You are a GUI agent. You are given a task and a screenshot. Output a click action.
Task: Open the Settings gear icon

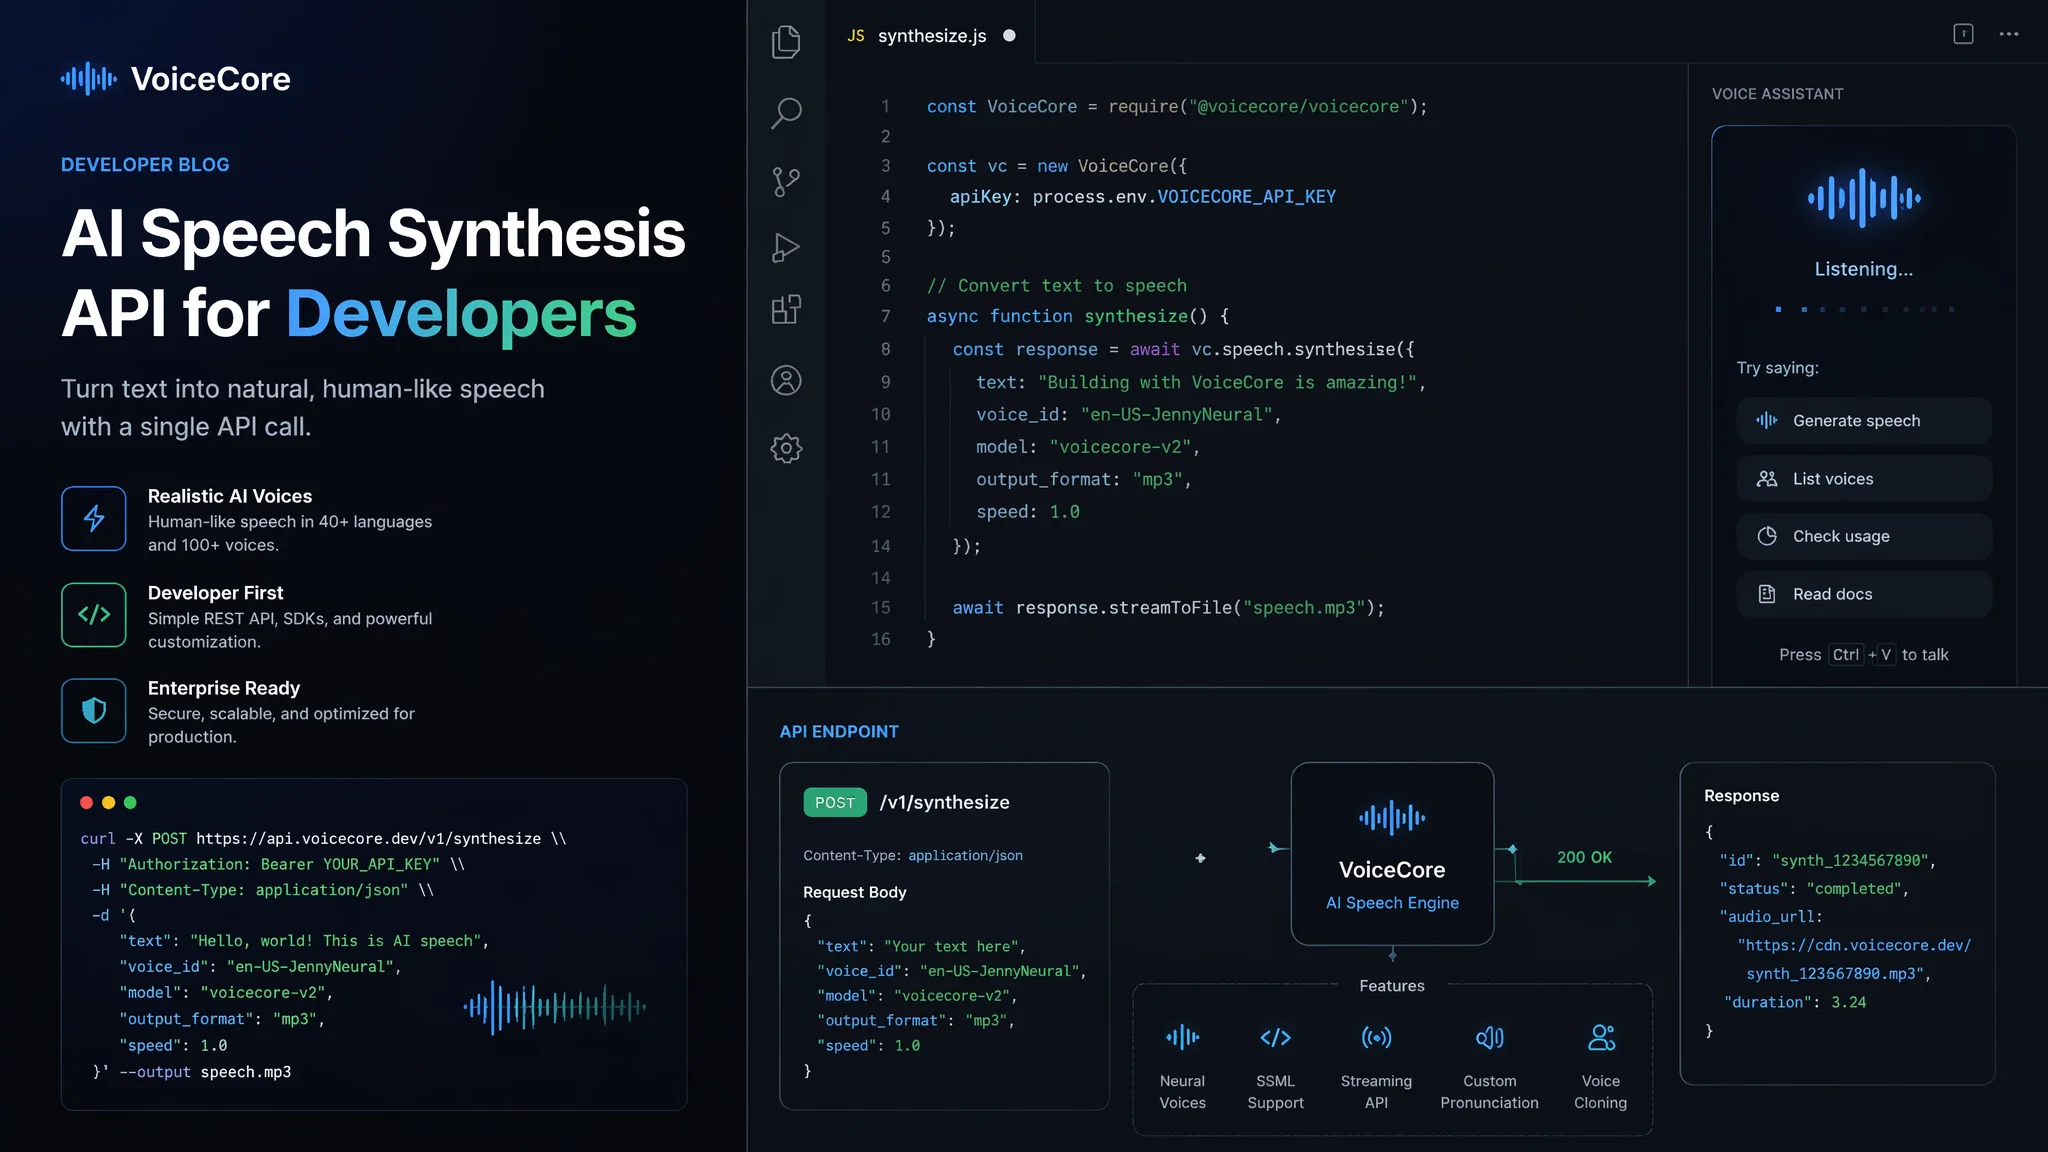click(x=786, y=448)
